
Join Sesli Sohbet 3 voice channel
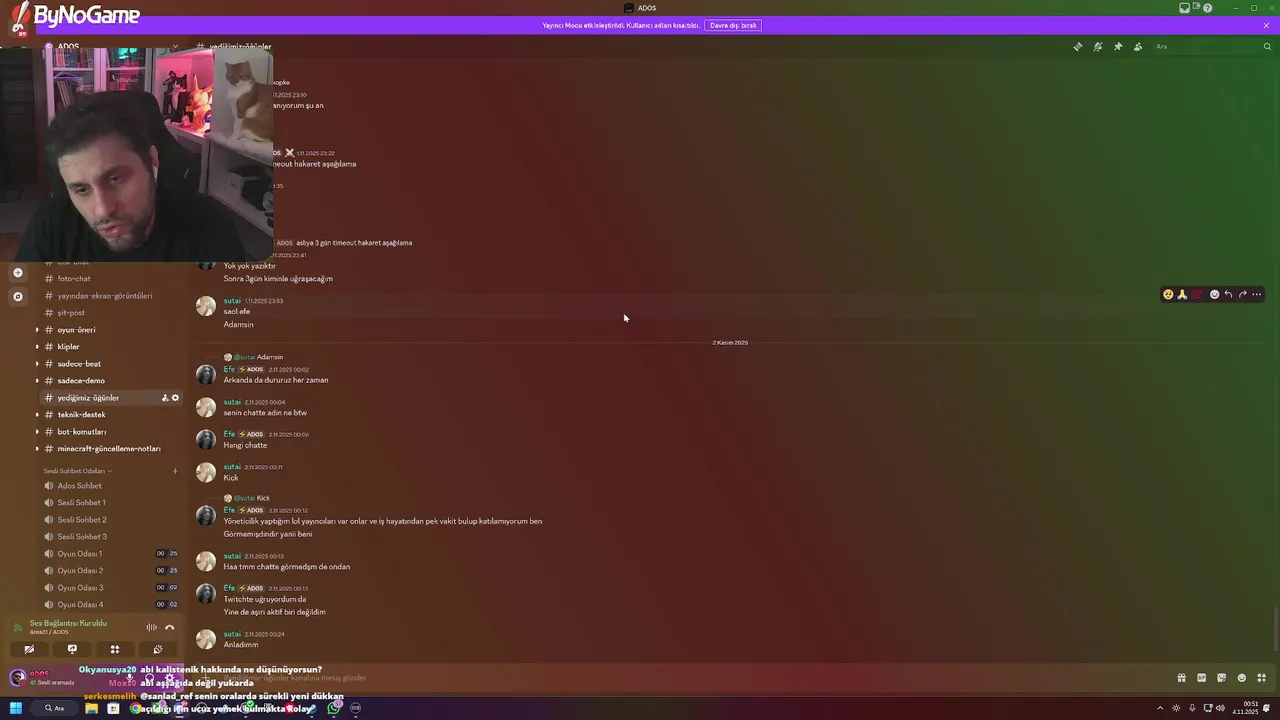click(111, 537)
